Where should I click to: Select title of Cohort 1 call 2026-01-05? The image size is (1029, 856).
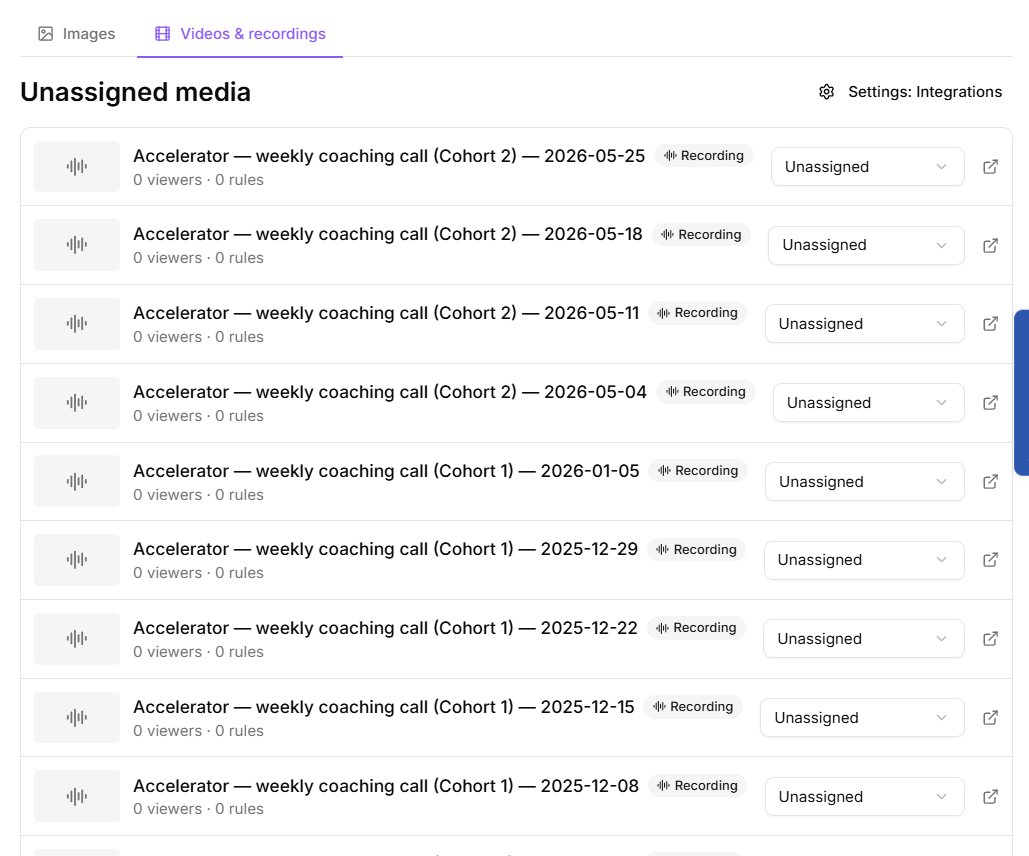pos(387,471)
